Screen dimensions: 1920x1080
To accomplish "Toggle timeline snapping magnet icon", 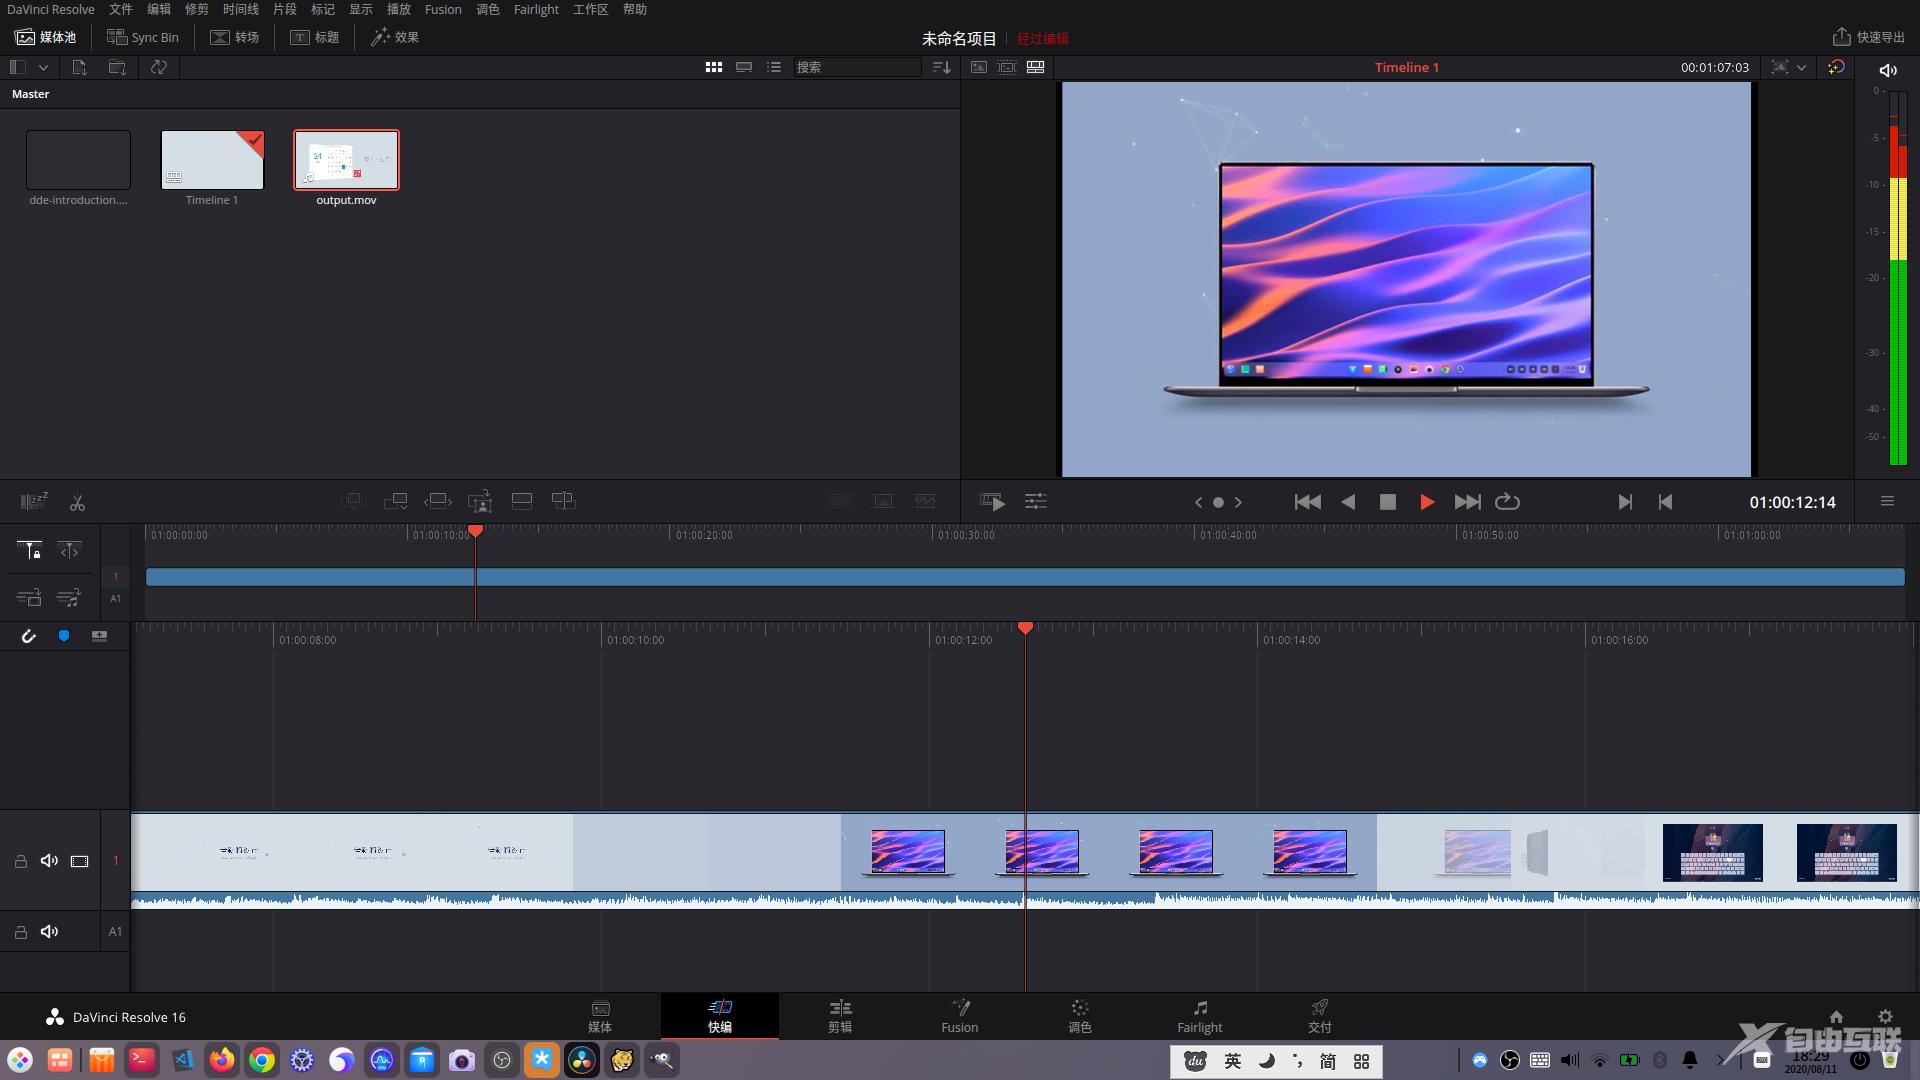I will pyautogui.click(x=28, y=636).
